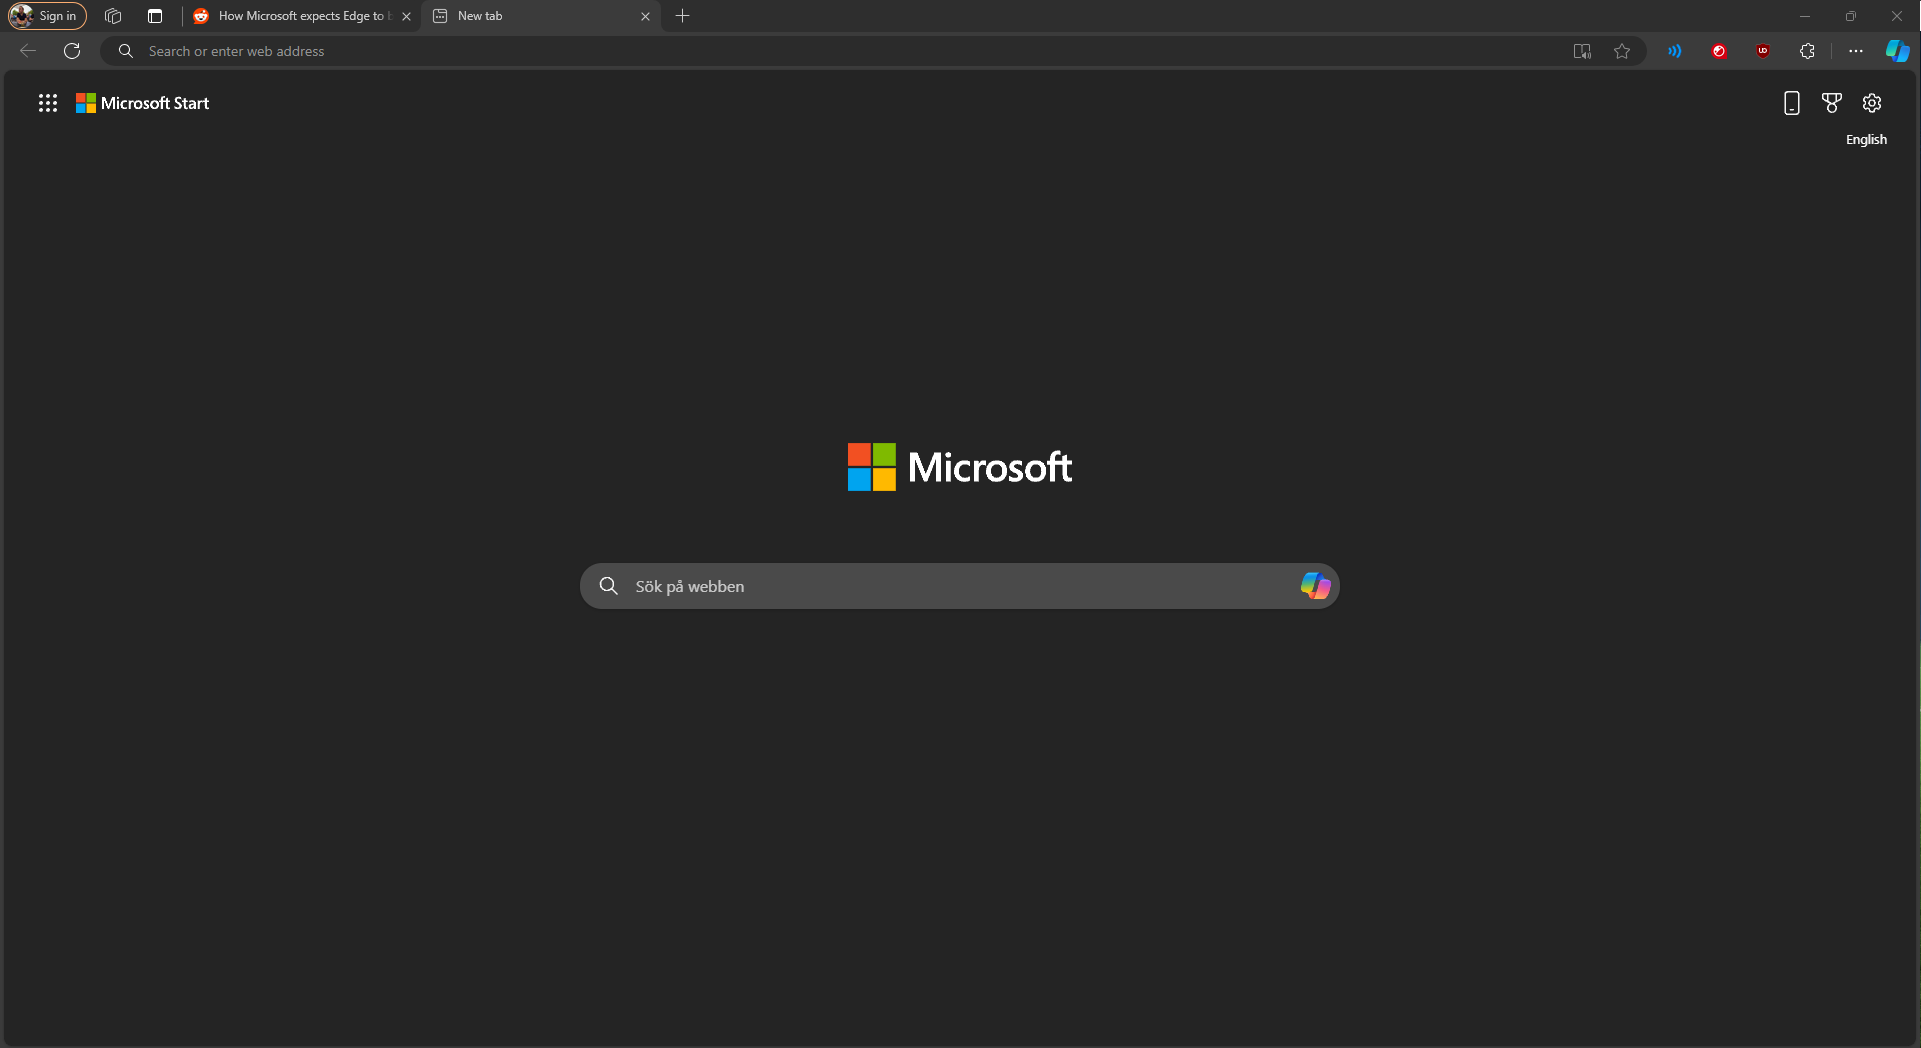
Task: Open the red circular extension icon
Action: (1720, 51)
